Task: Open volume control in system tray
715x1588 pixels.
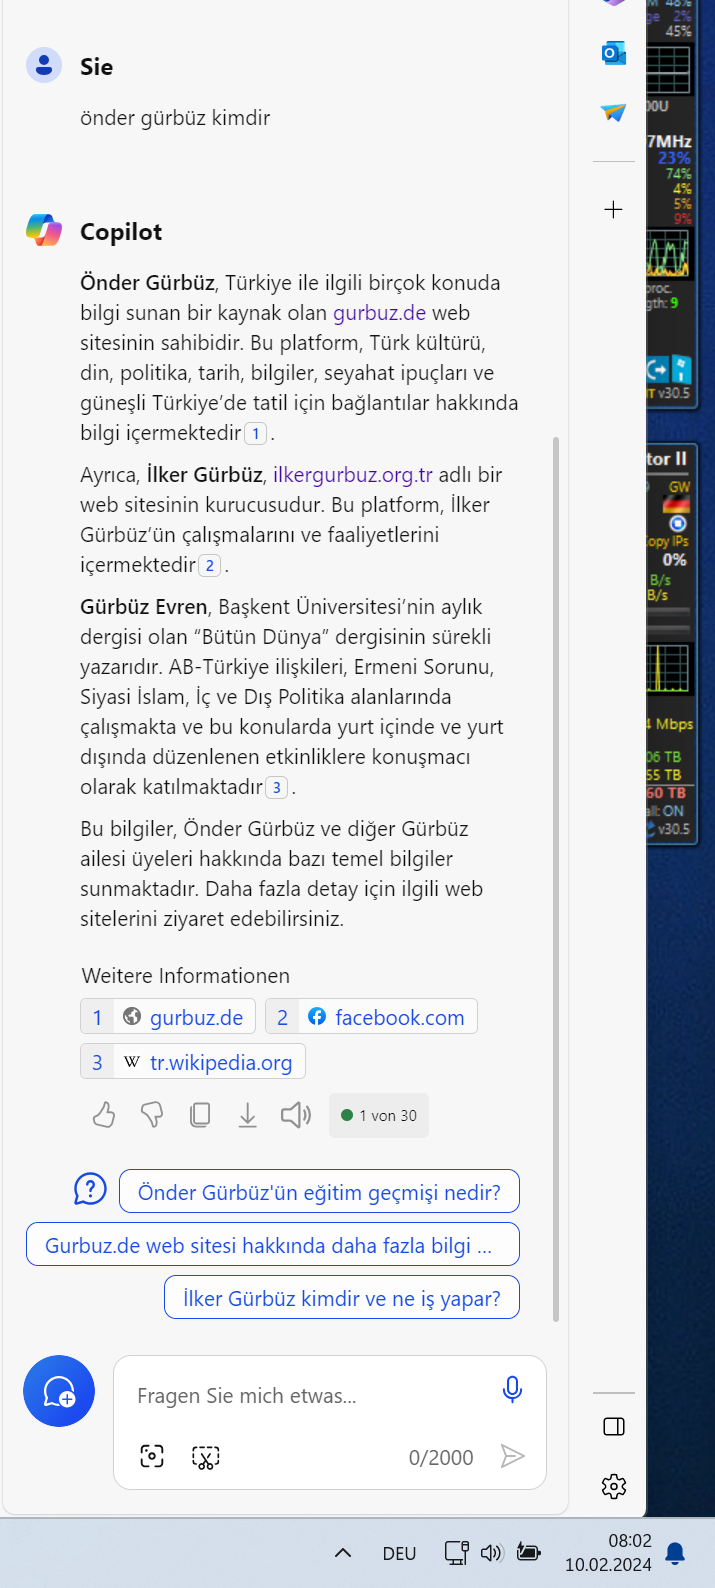Action: (x=491, y=1553)
